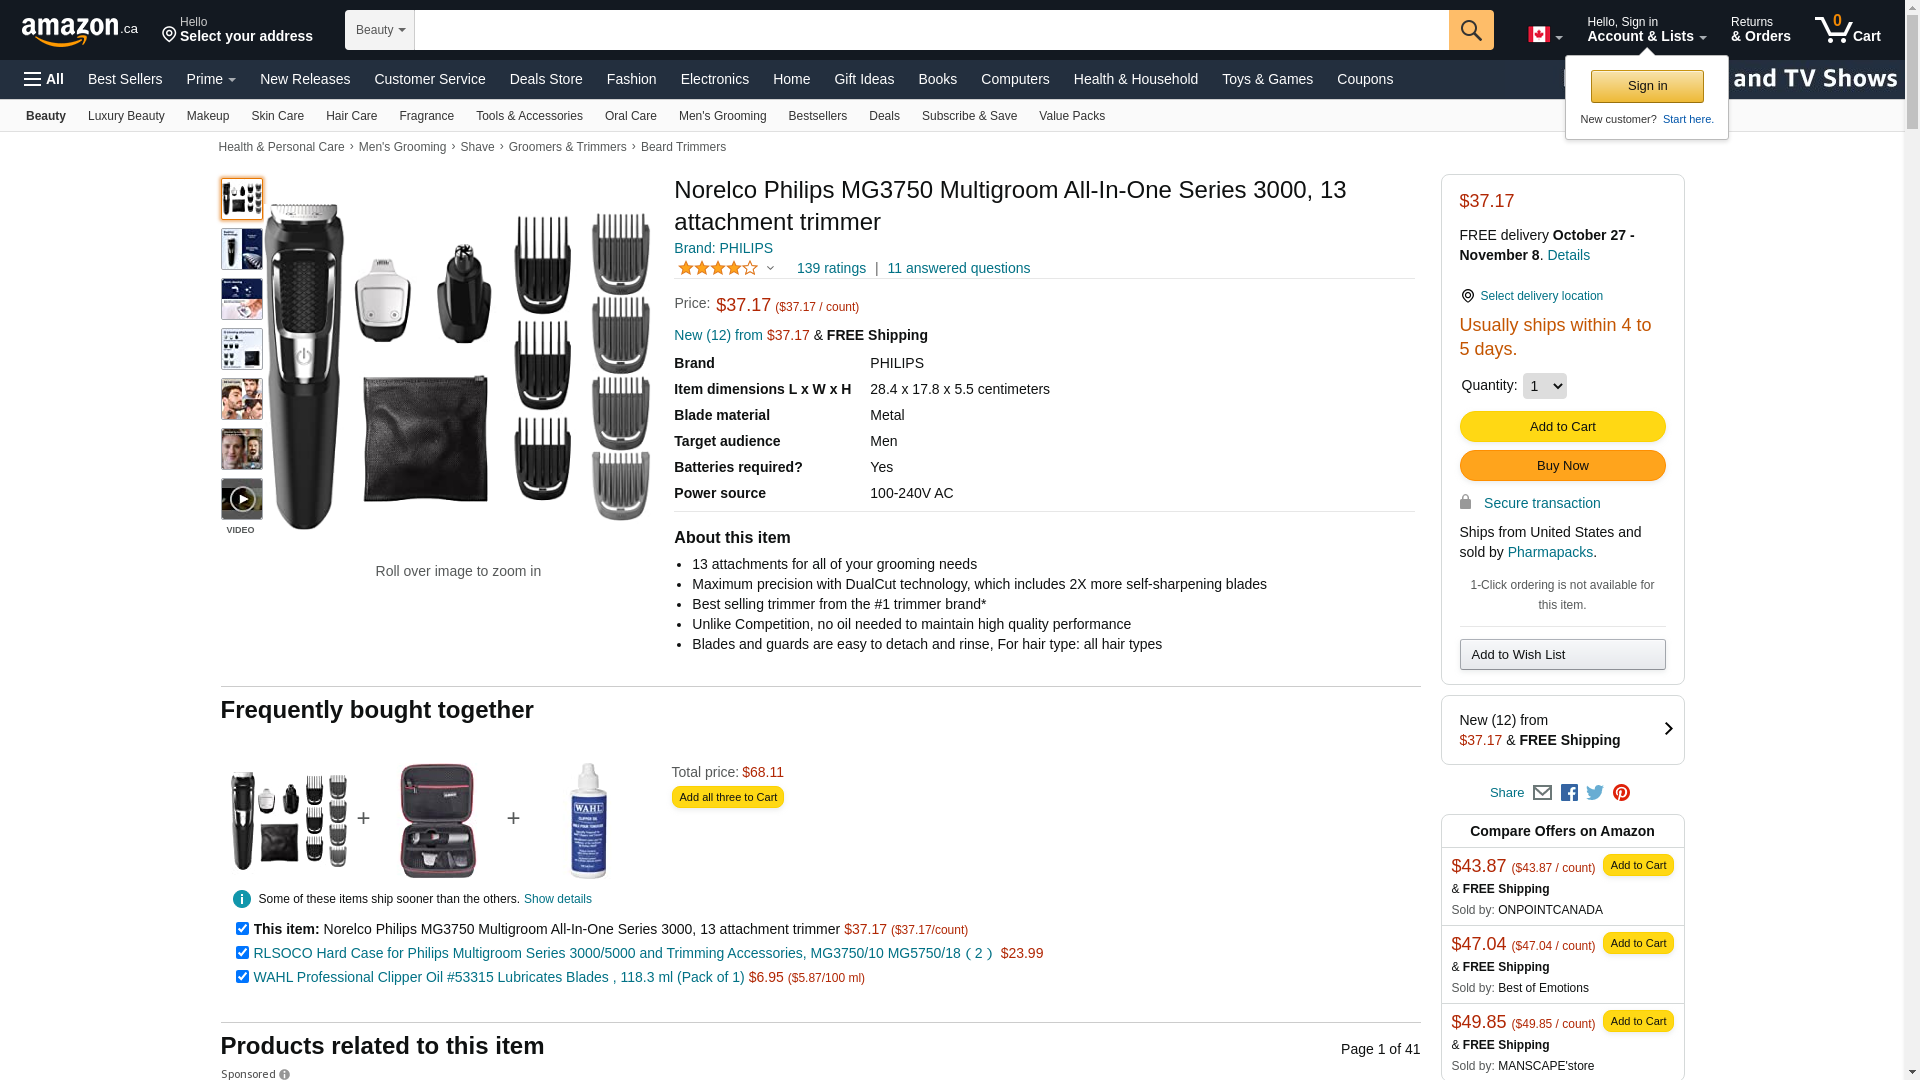1920x1080 pixels.
Task: Click the Add to Cart button
Action: pos(1562,427)
